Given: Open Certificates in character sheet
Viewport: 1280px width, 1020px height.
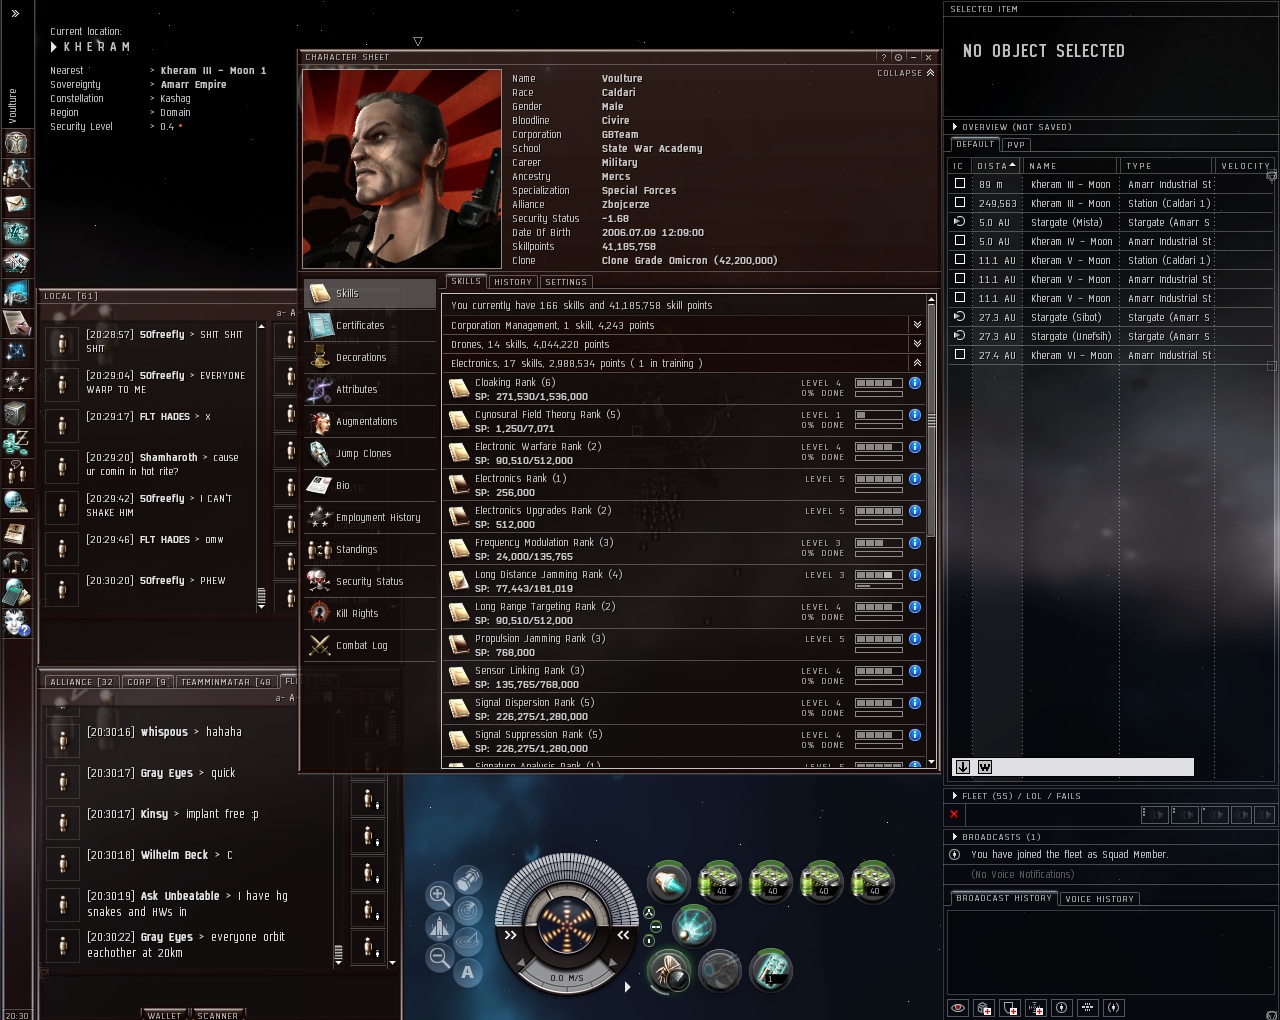Looking at the screenshot, I should point(370,326).
